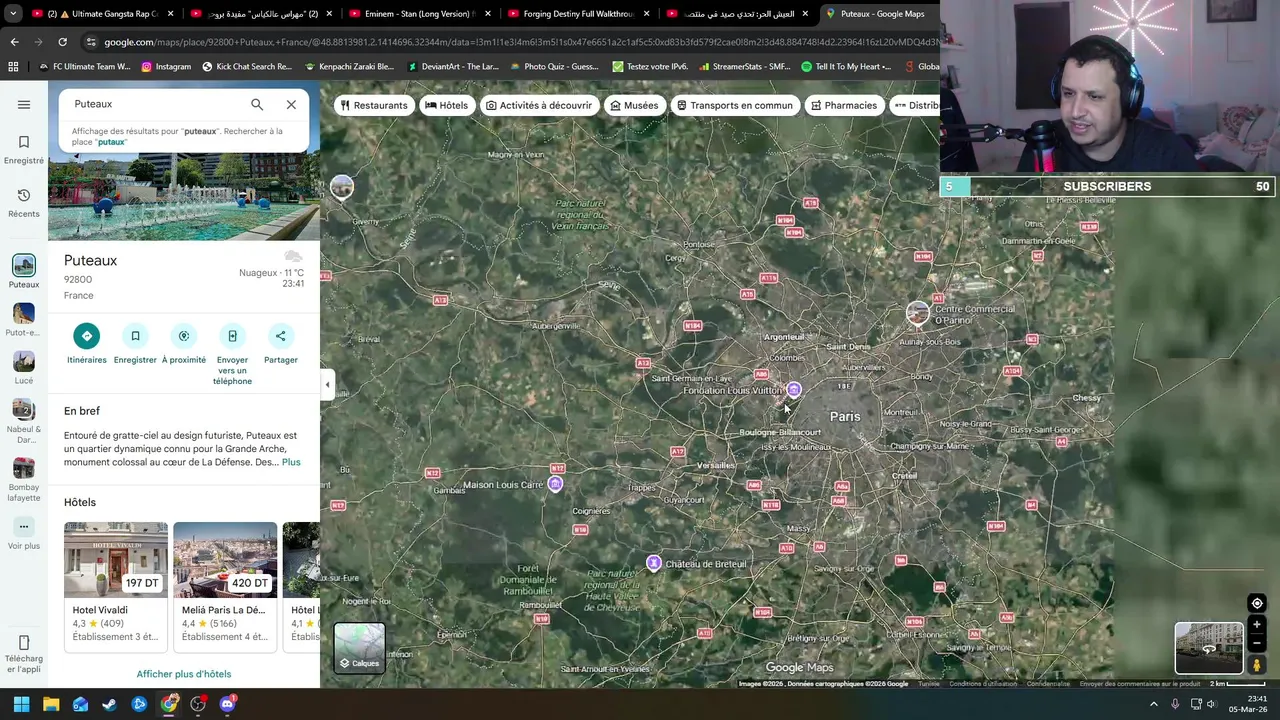Switch to Forging Destiny Full Walkthrough tab
The image size is (1280, 720).
578,14
